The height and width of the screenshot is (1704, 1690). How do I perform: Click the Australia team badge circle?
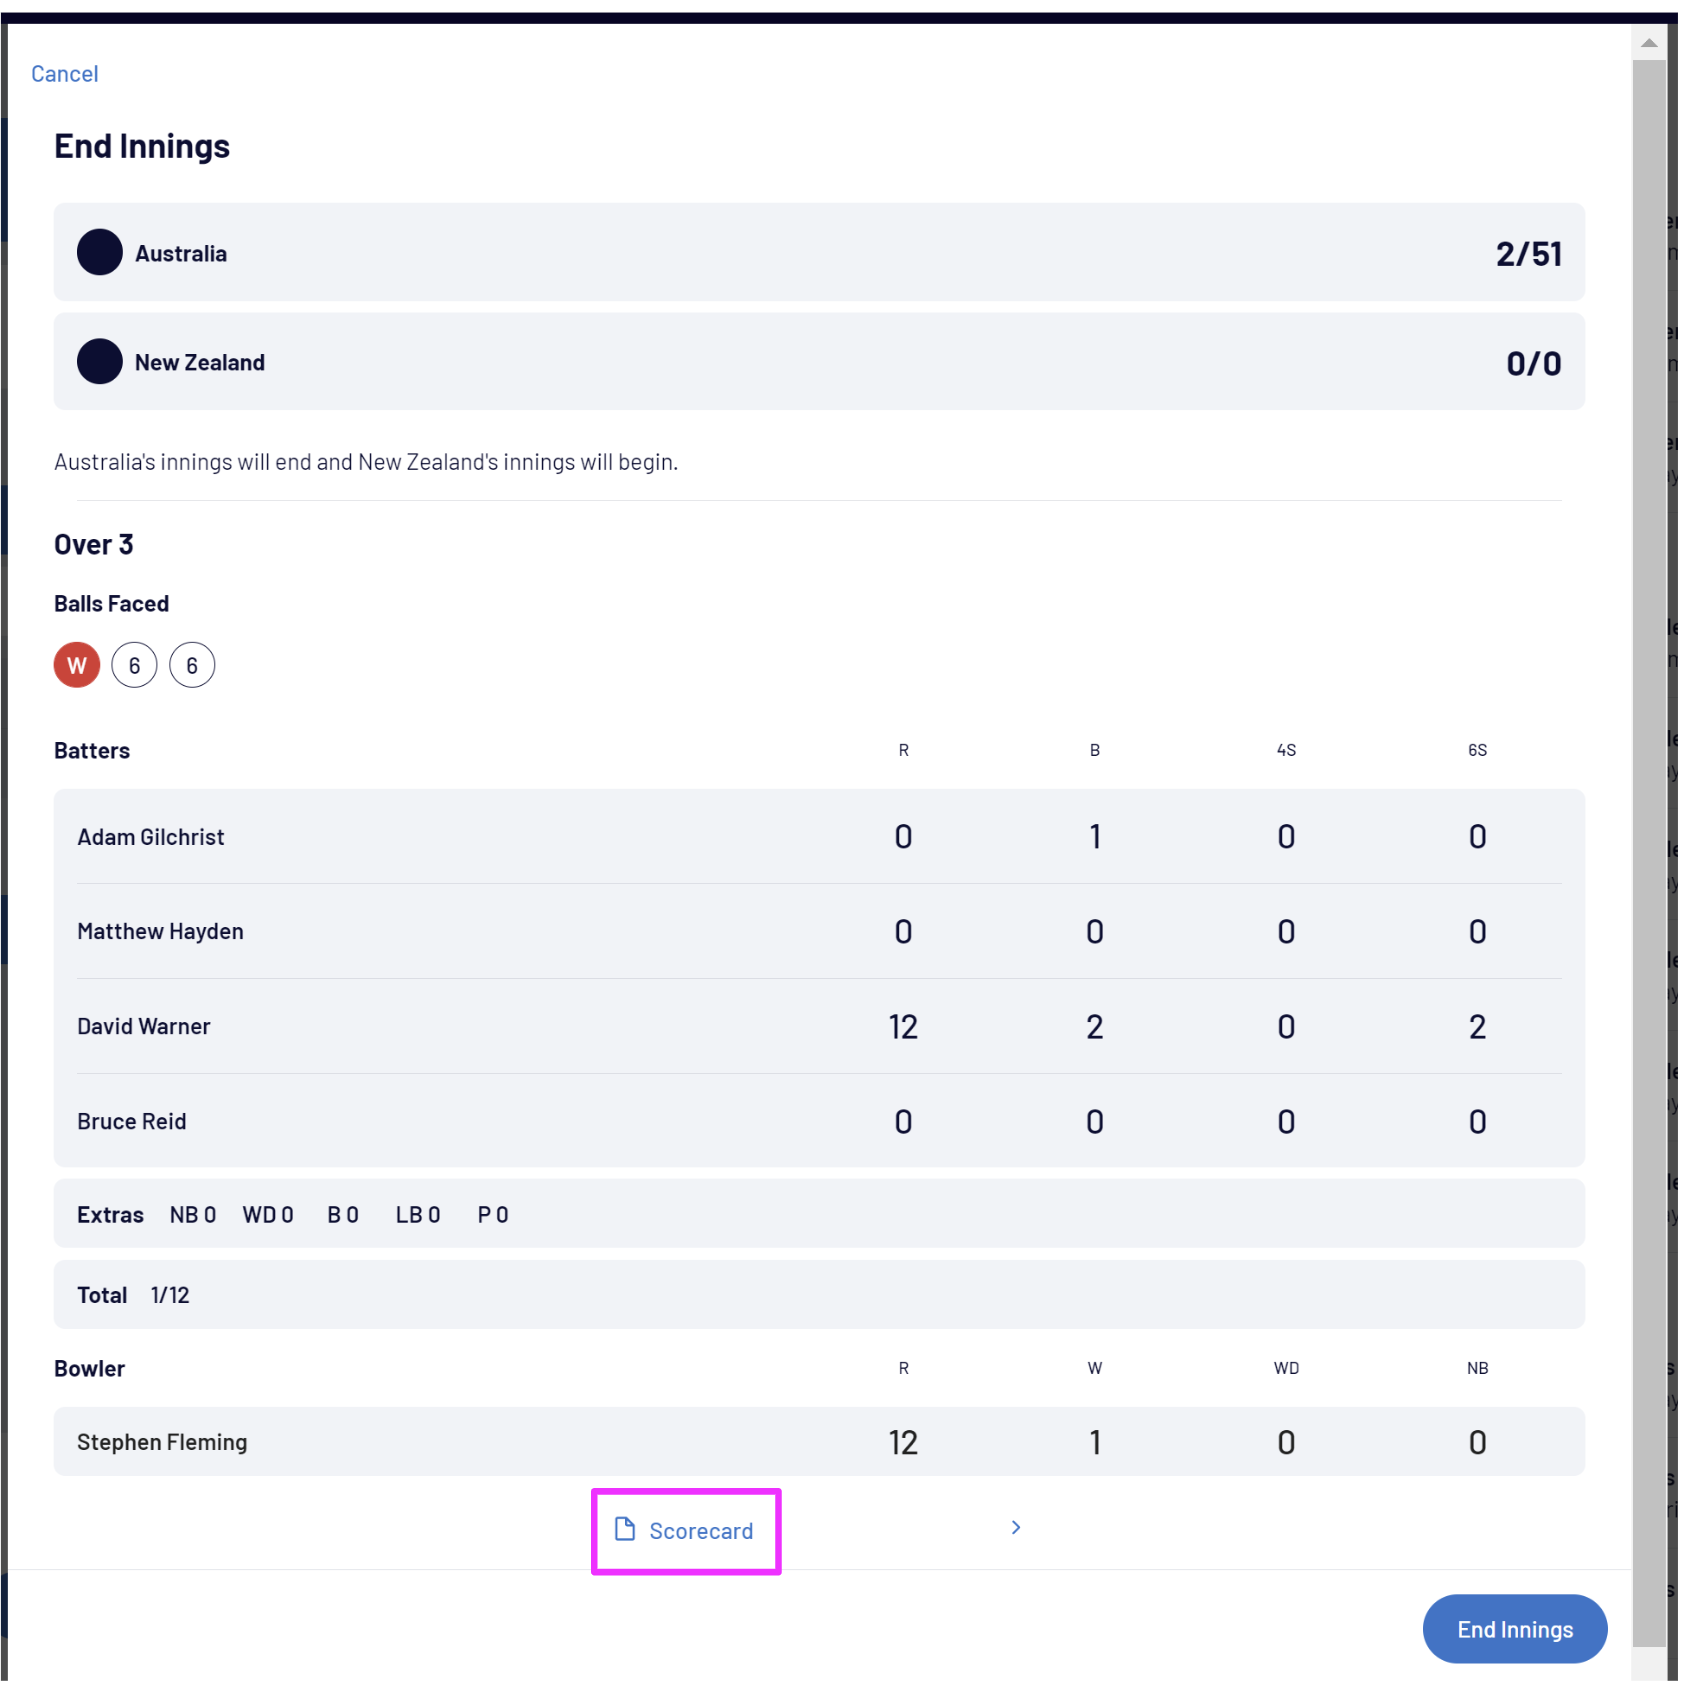click(x=100, y=253)
